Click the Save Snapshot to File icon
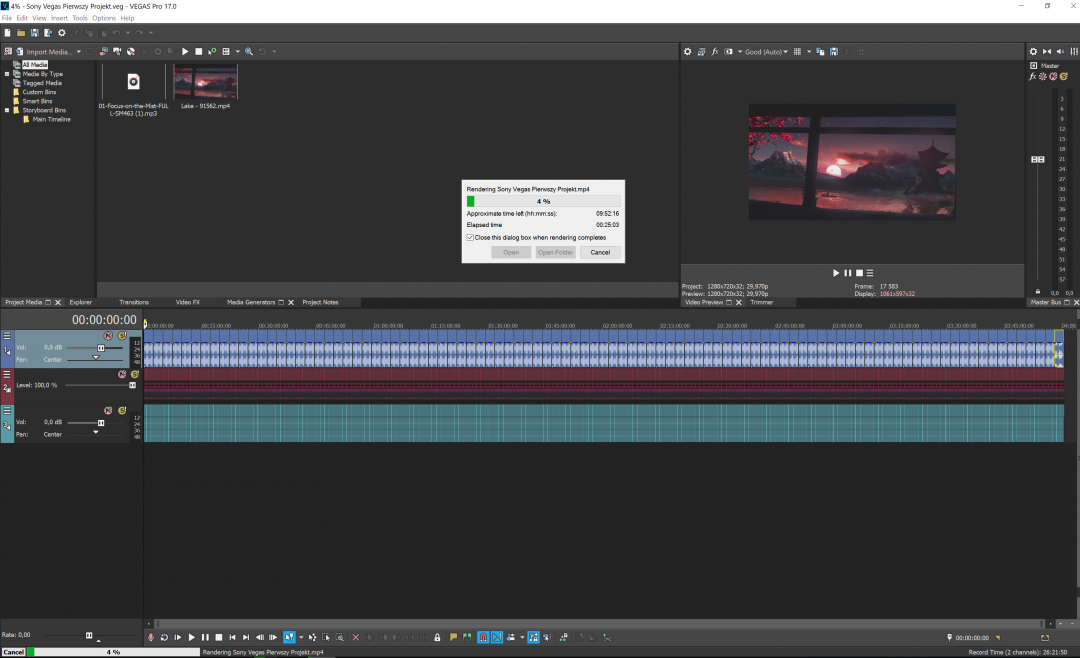The width and height of the screenshot is (1080, 658). click(834, 51)
